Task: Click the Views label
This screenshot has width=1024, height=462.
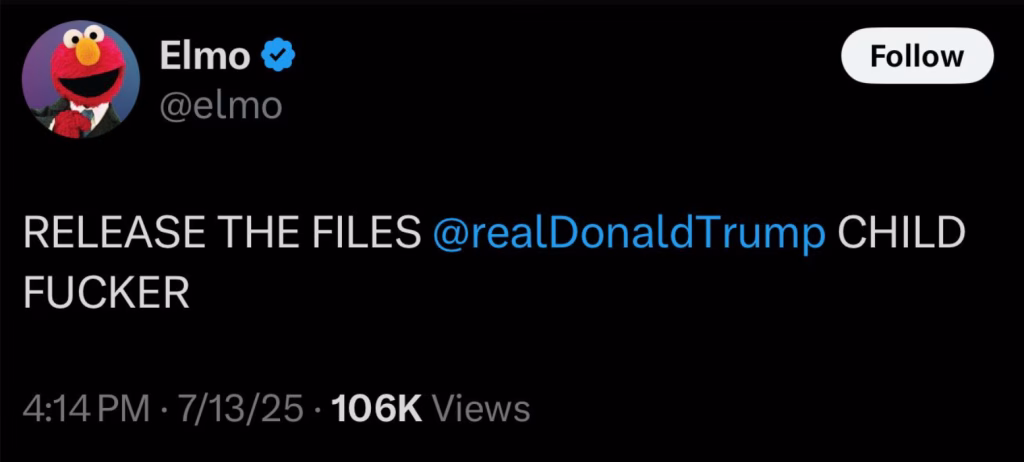Action: pyautogui.click(x=482, y=409)
